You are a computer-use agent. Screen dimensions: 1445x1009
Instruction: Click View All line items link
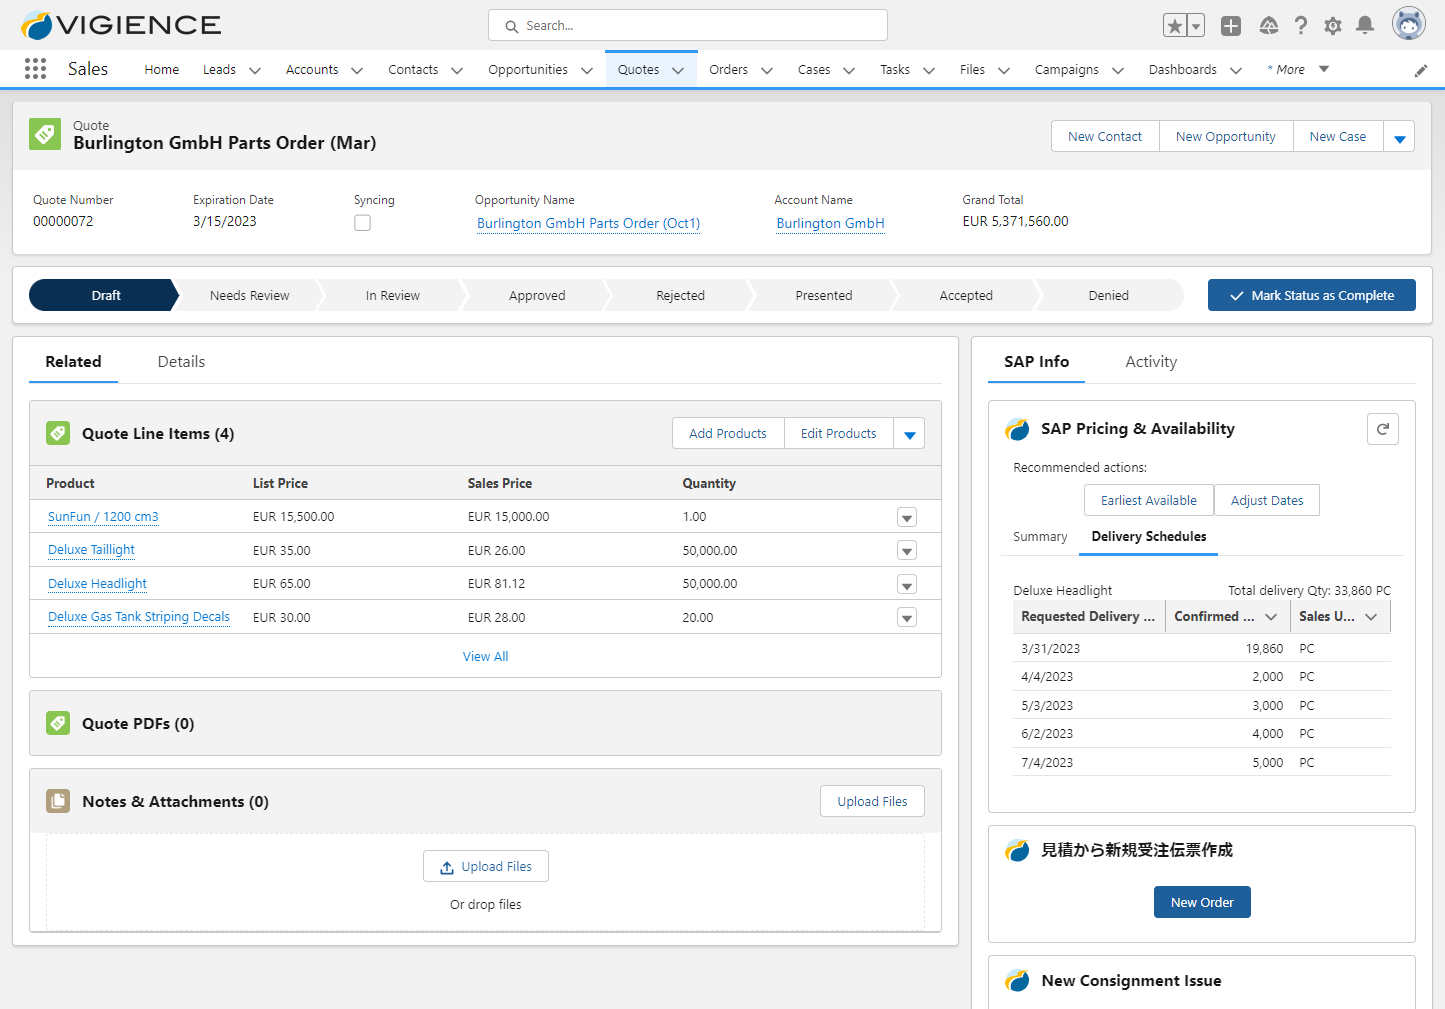[485, 657]
